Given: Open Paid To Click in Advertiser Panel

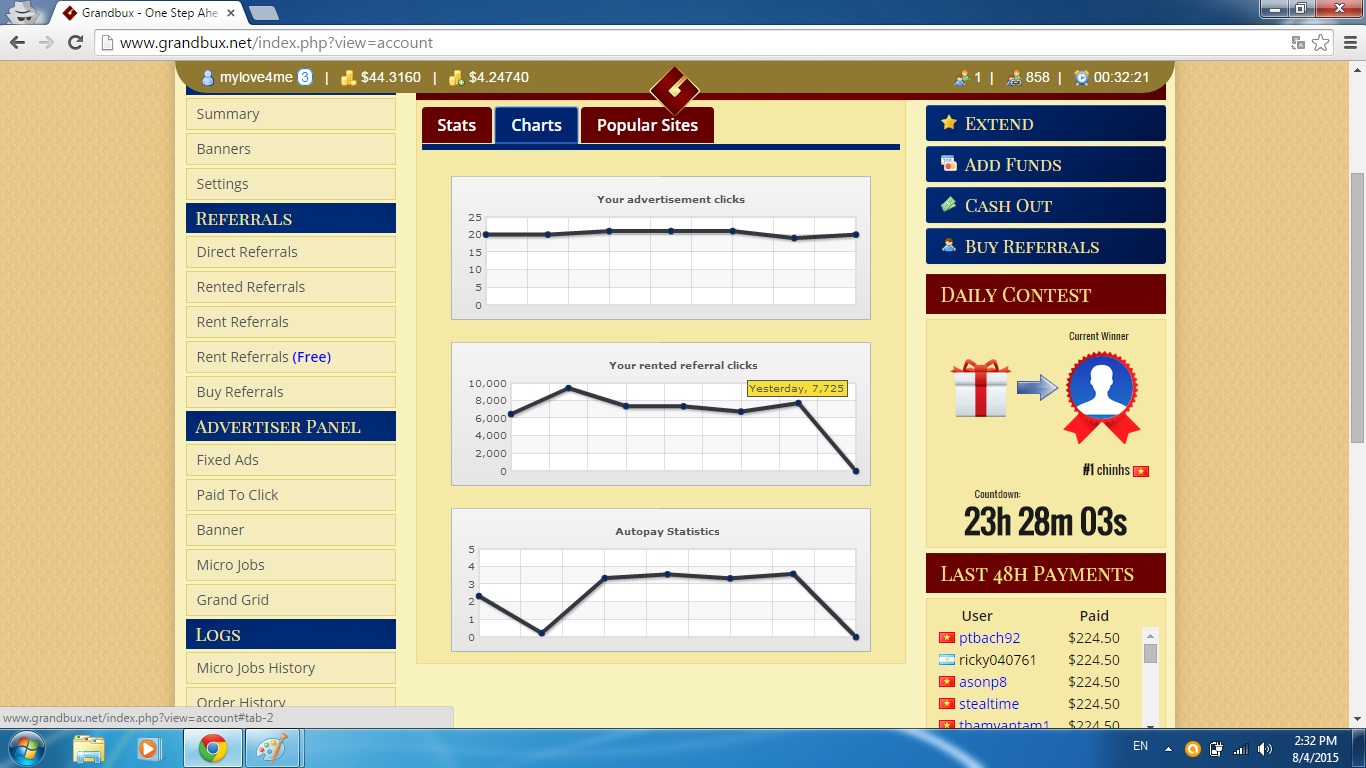Looking at the screenshot, I should click(291, 495).
